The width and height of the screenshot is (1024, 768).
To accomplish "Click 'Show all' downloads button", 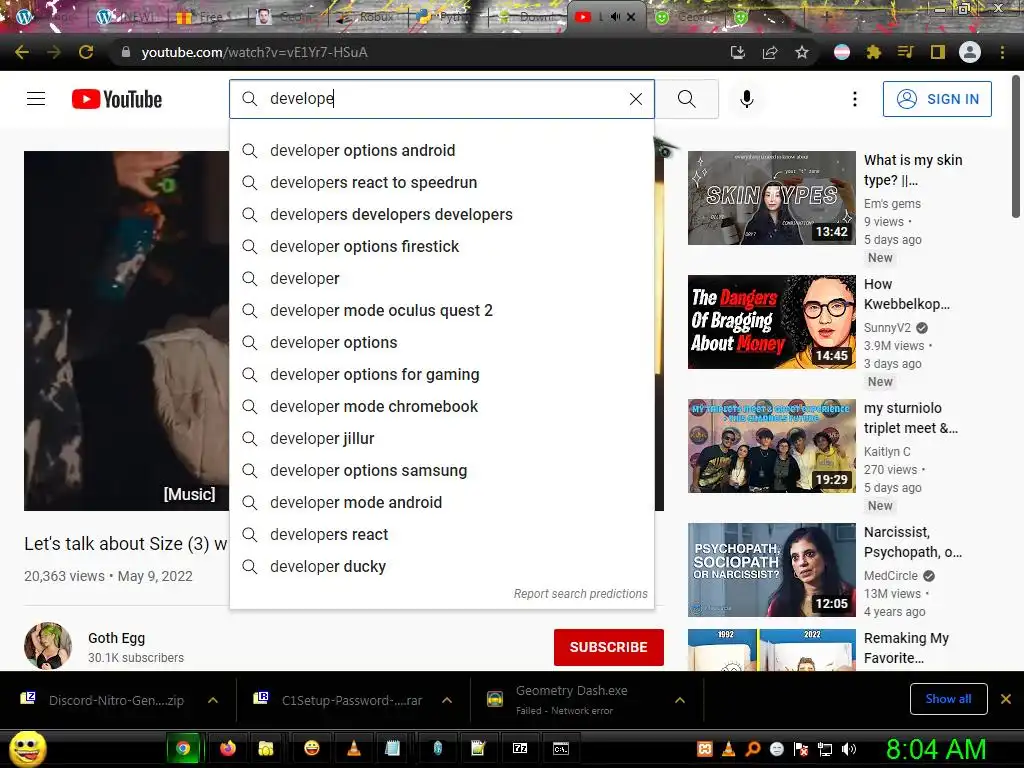I will [x=948, y=699].
